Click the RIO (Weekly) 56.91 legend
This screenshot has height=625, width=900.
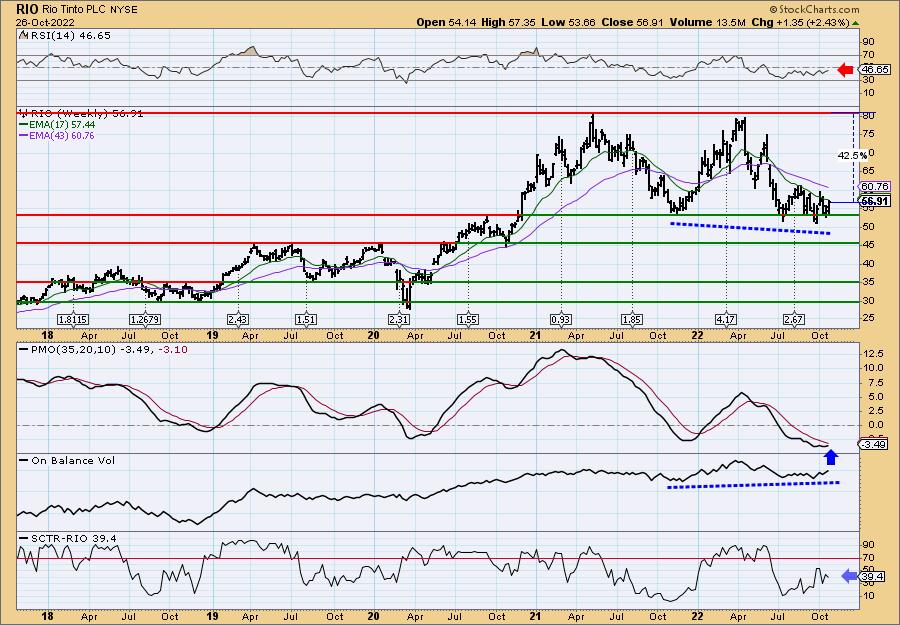81,114
